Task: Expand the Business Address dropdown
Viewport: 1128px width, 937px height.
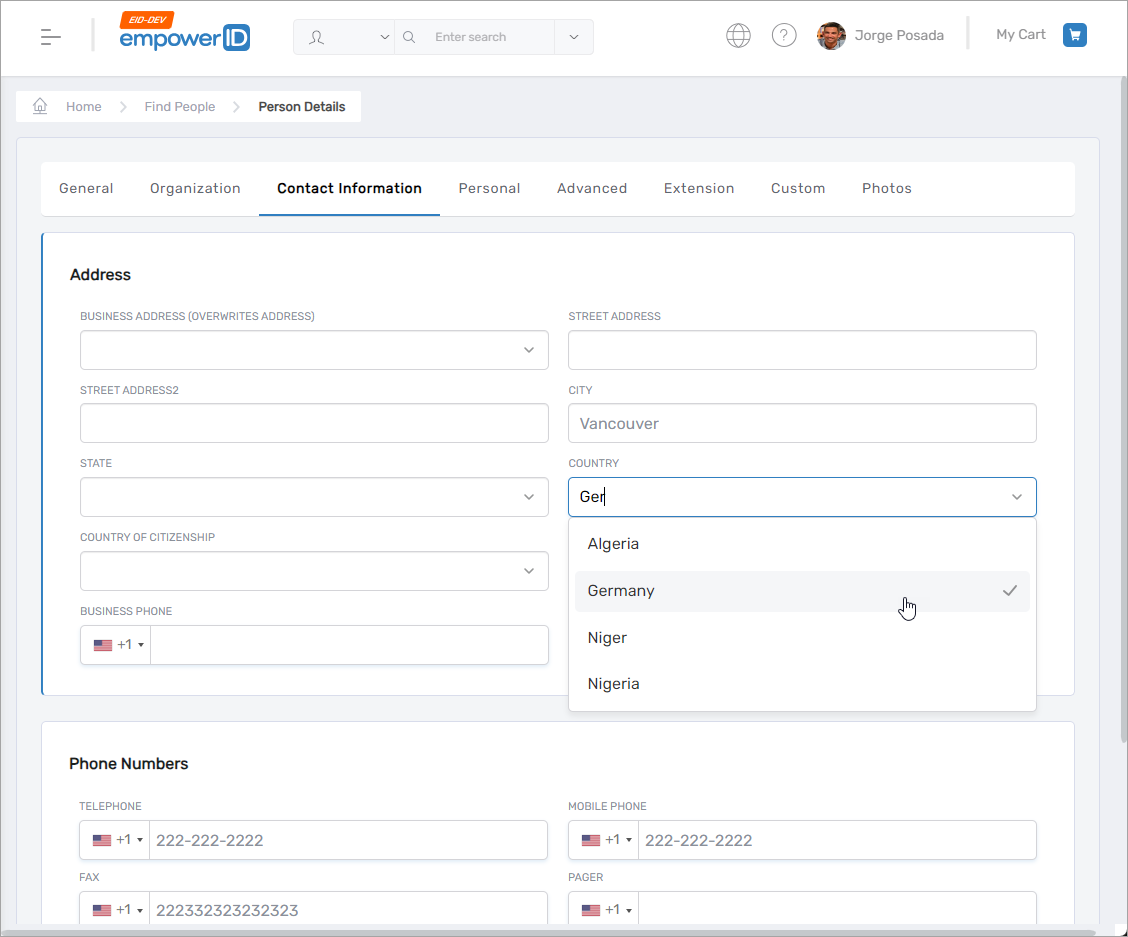Action: [529, 350]
